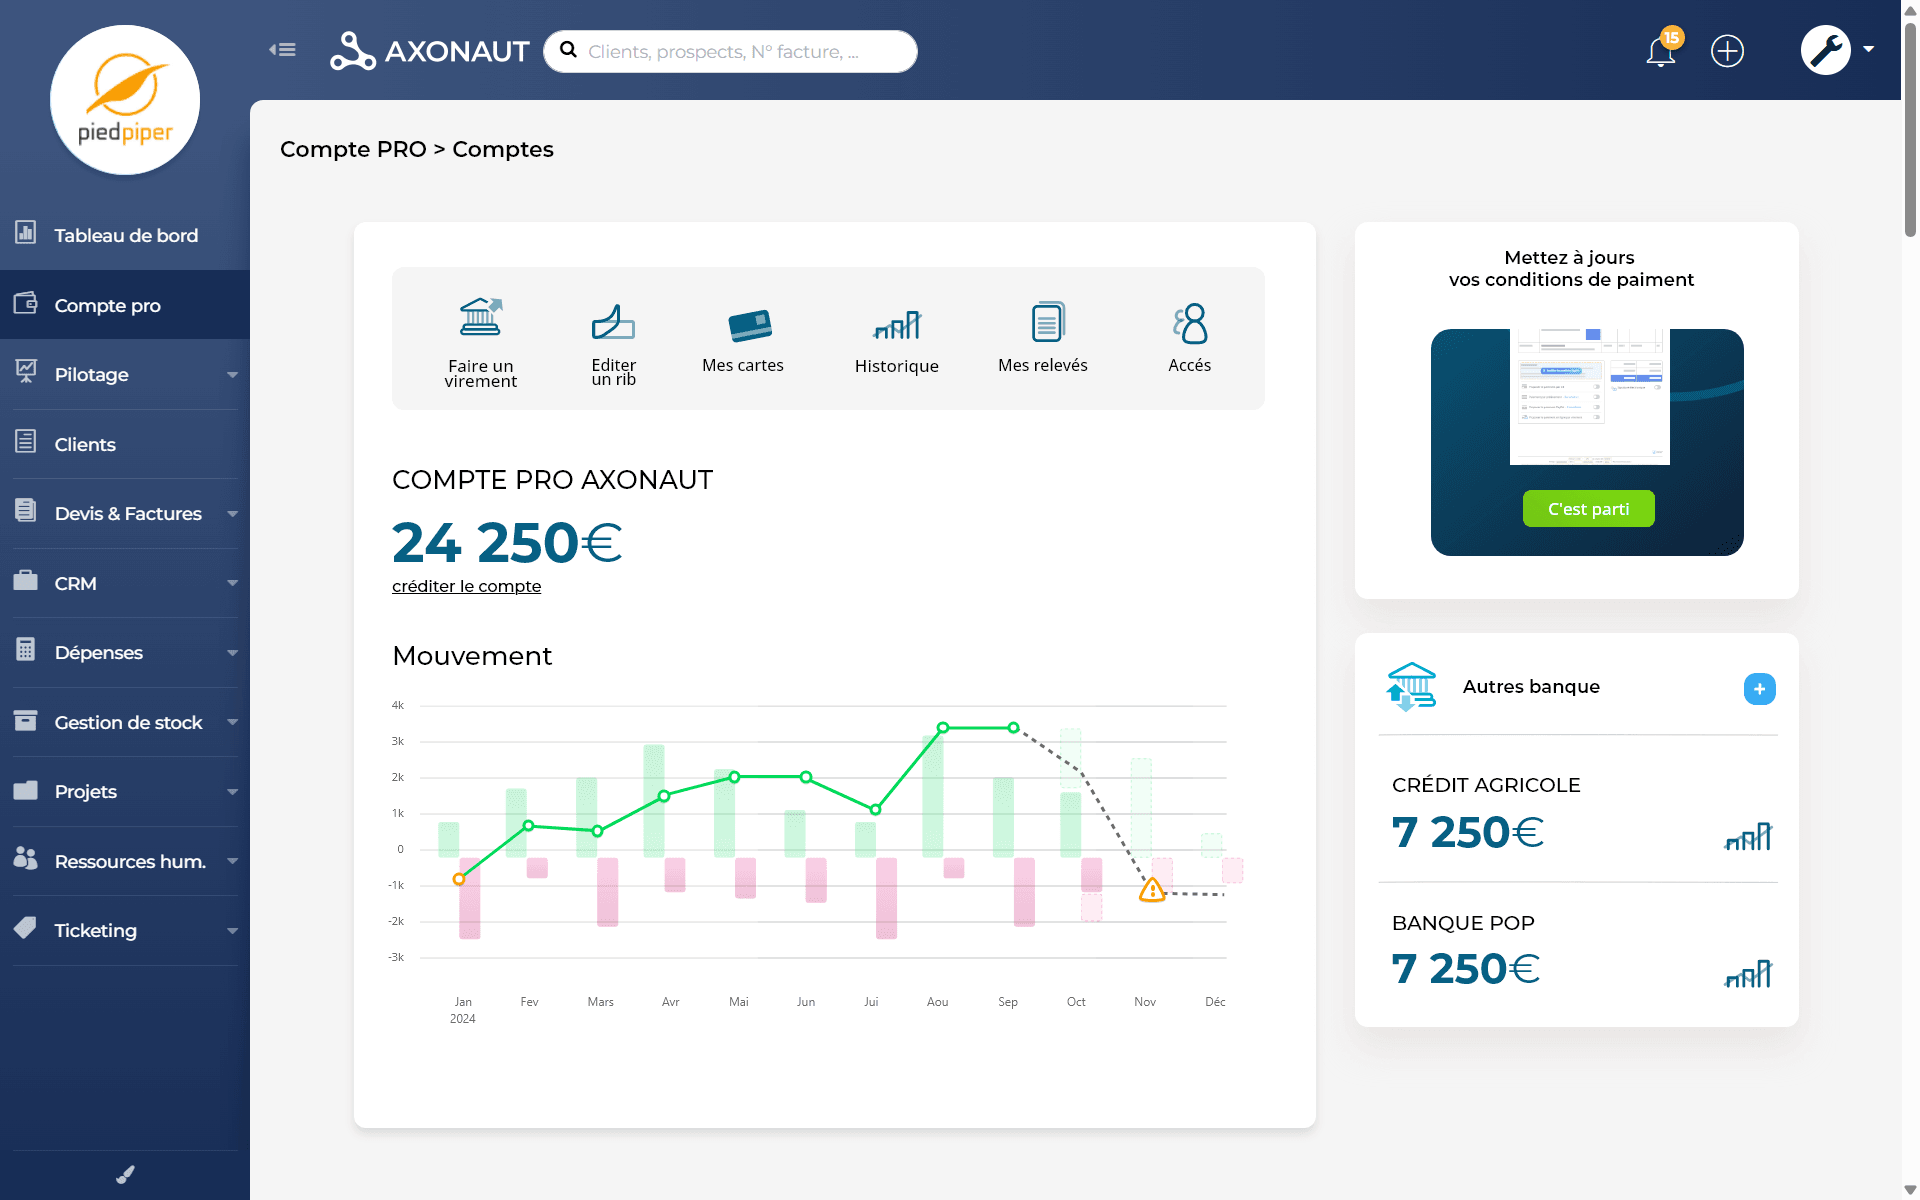Click the Historique chart icon

pos(896,325)
